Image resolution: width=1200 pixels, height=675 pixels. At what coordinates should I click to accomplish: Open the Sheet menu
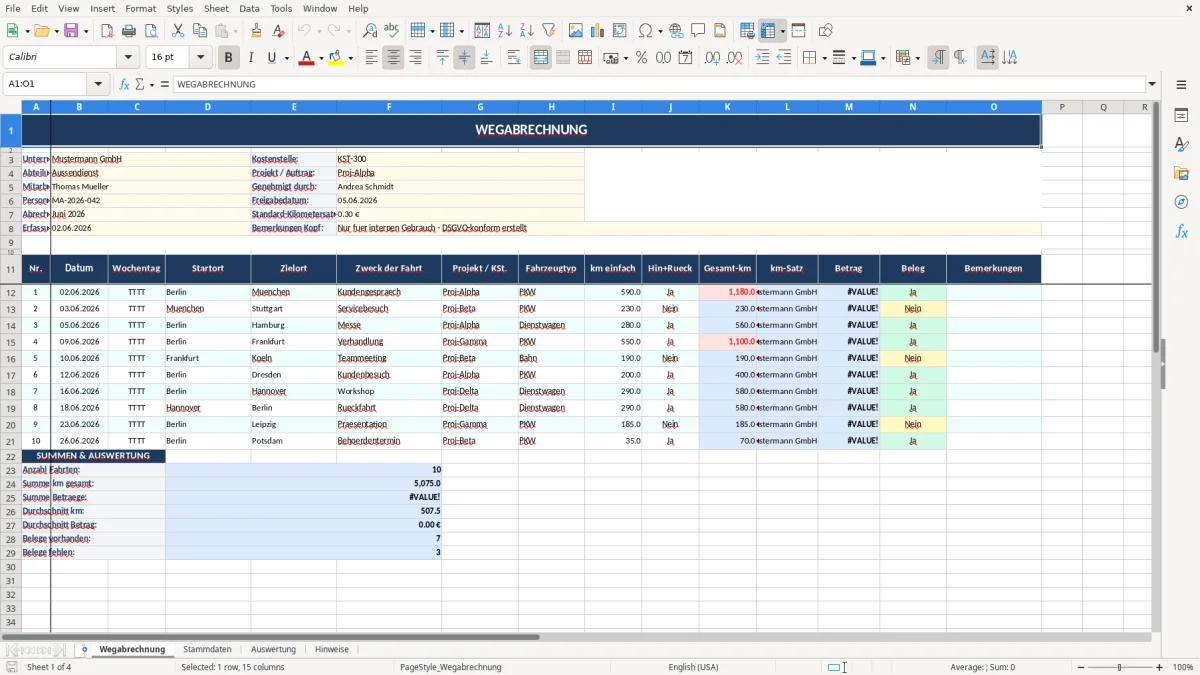(x=216, y=8)
